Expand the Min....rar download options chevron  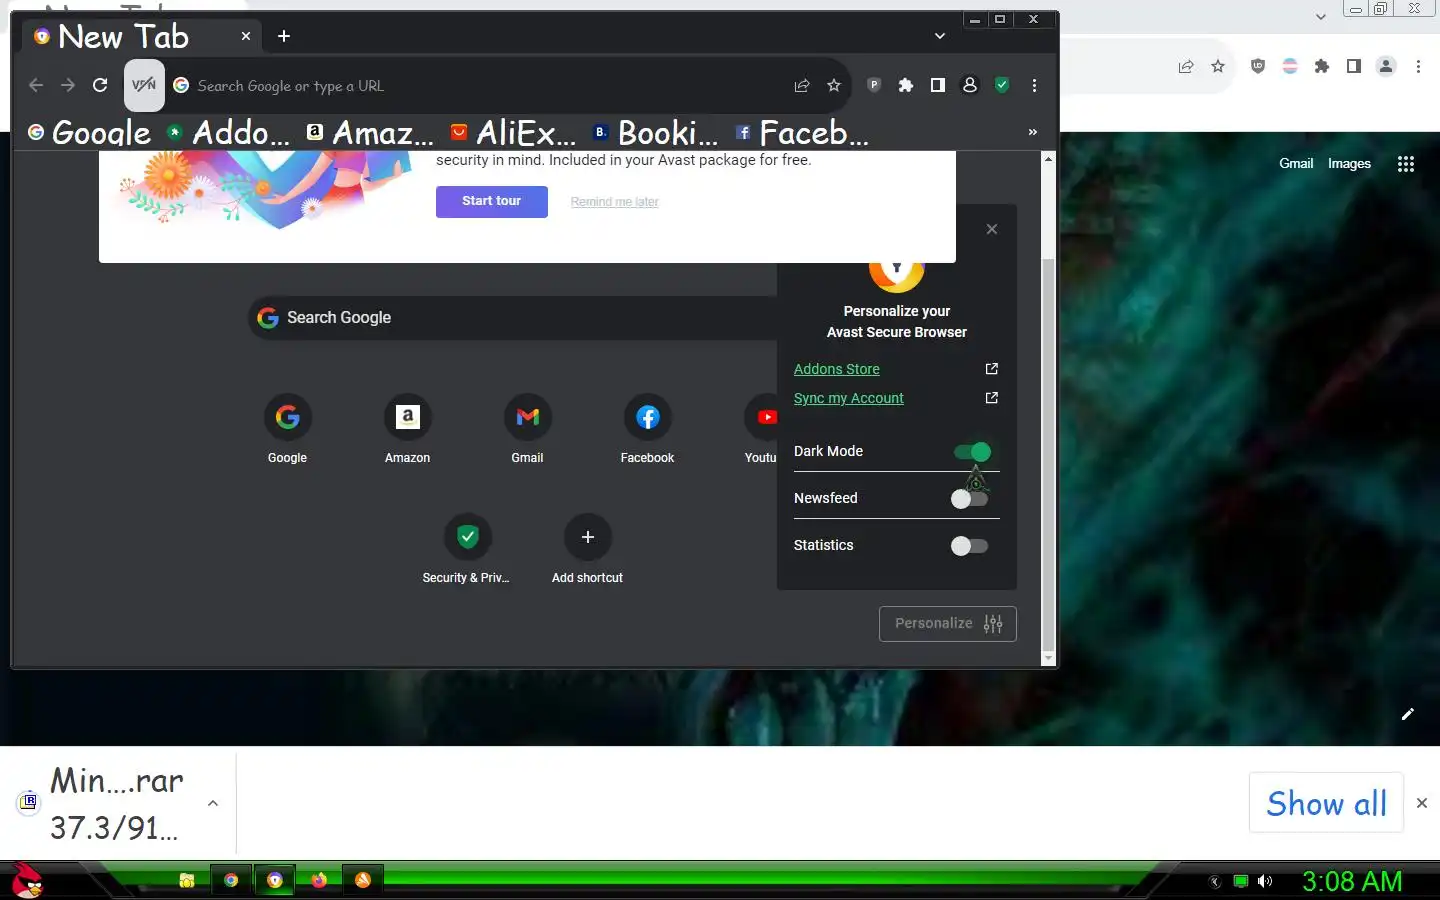(x=213, y=803)
